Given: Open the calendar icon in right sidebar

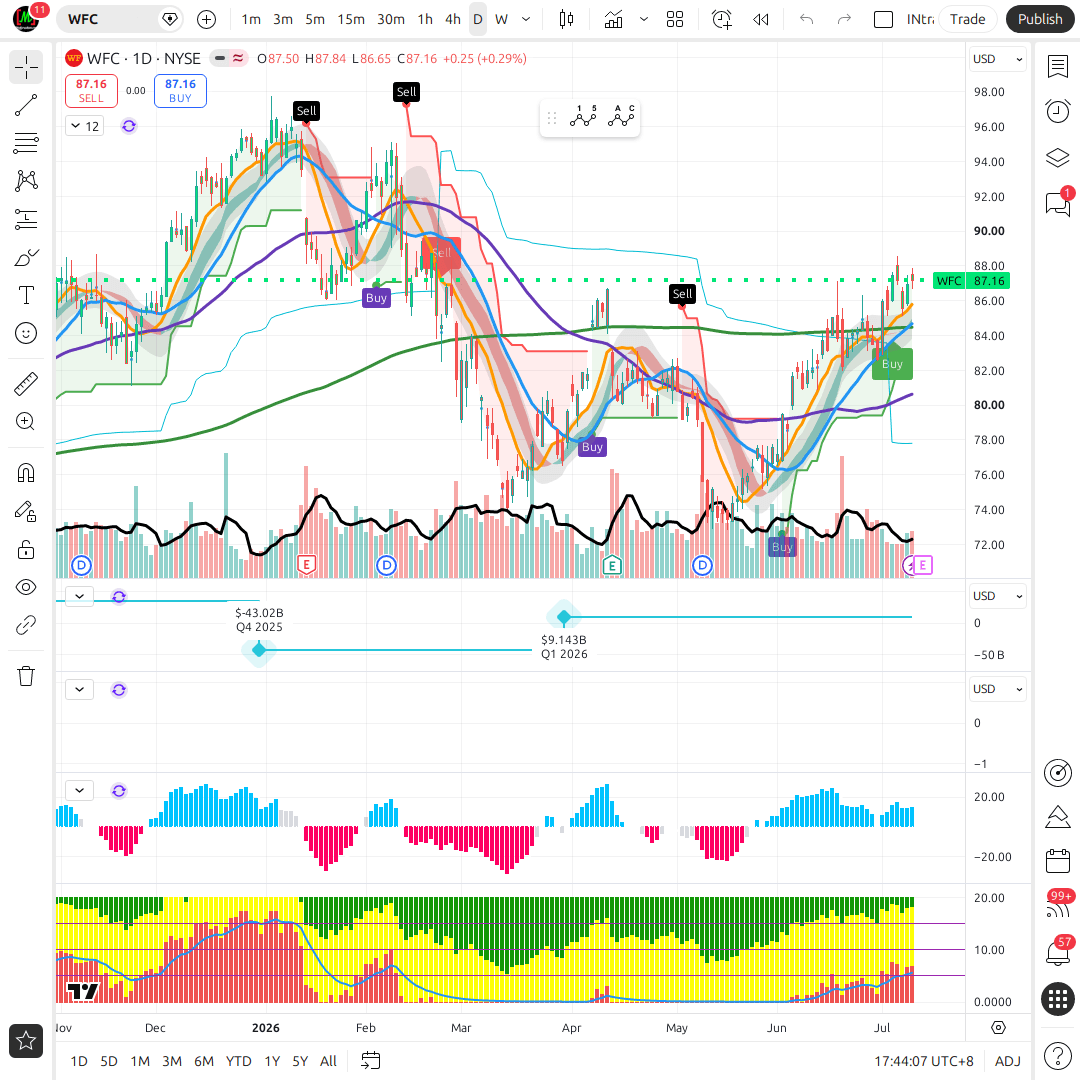Looking at the screenshot, I should [x=1057, y=861].
